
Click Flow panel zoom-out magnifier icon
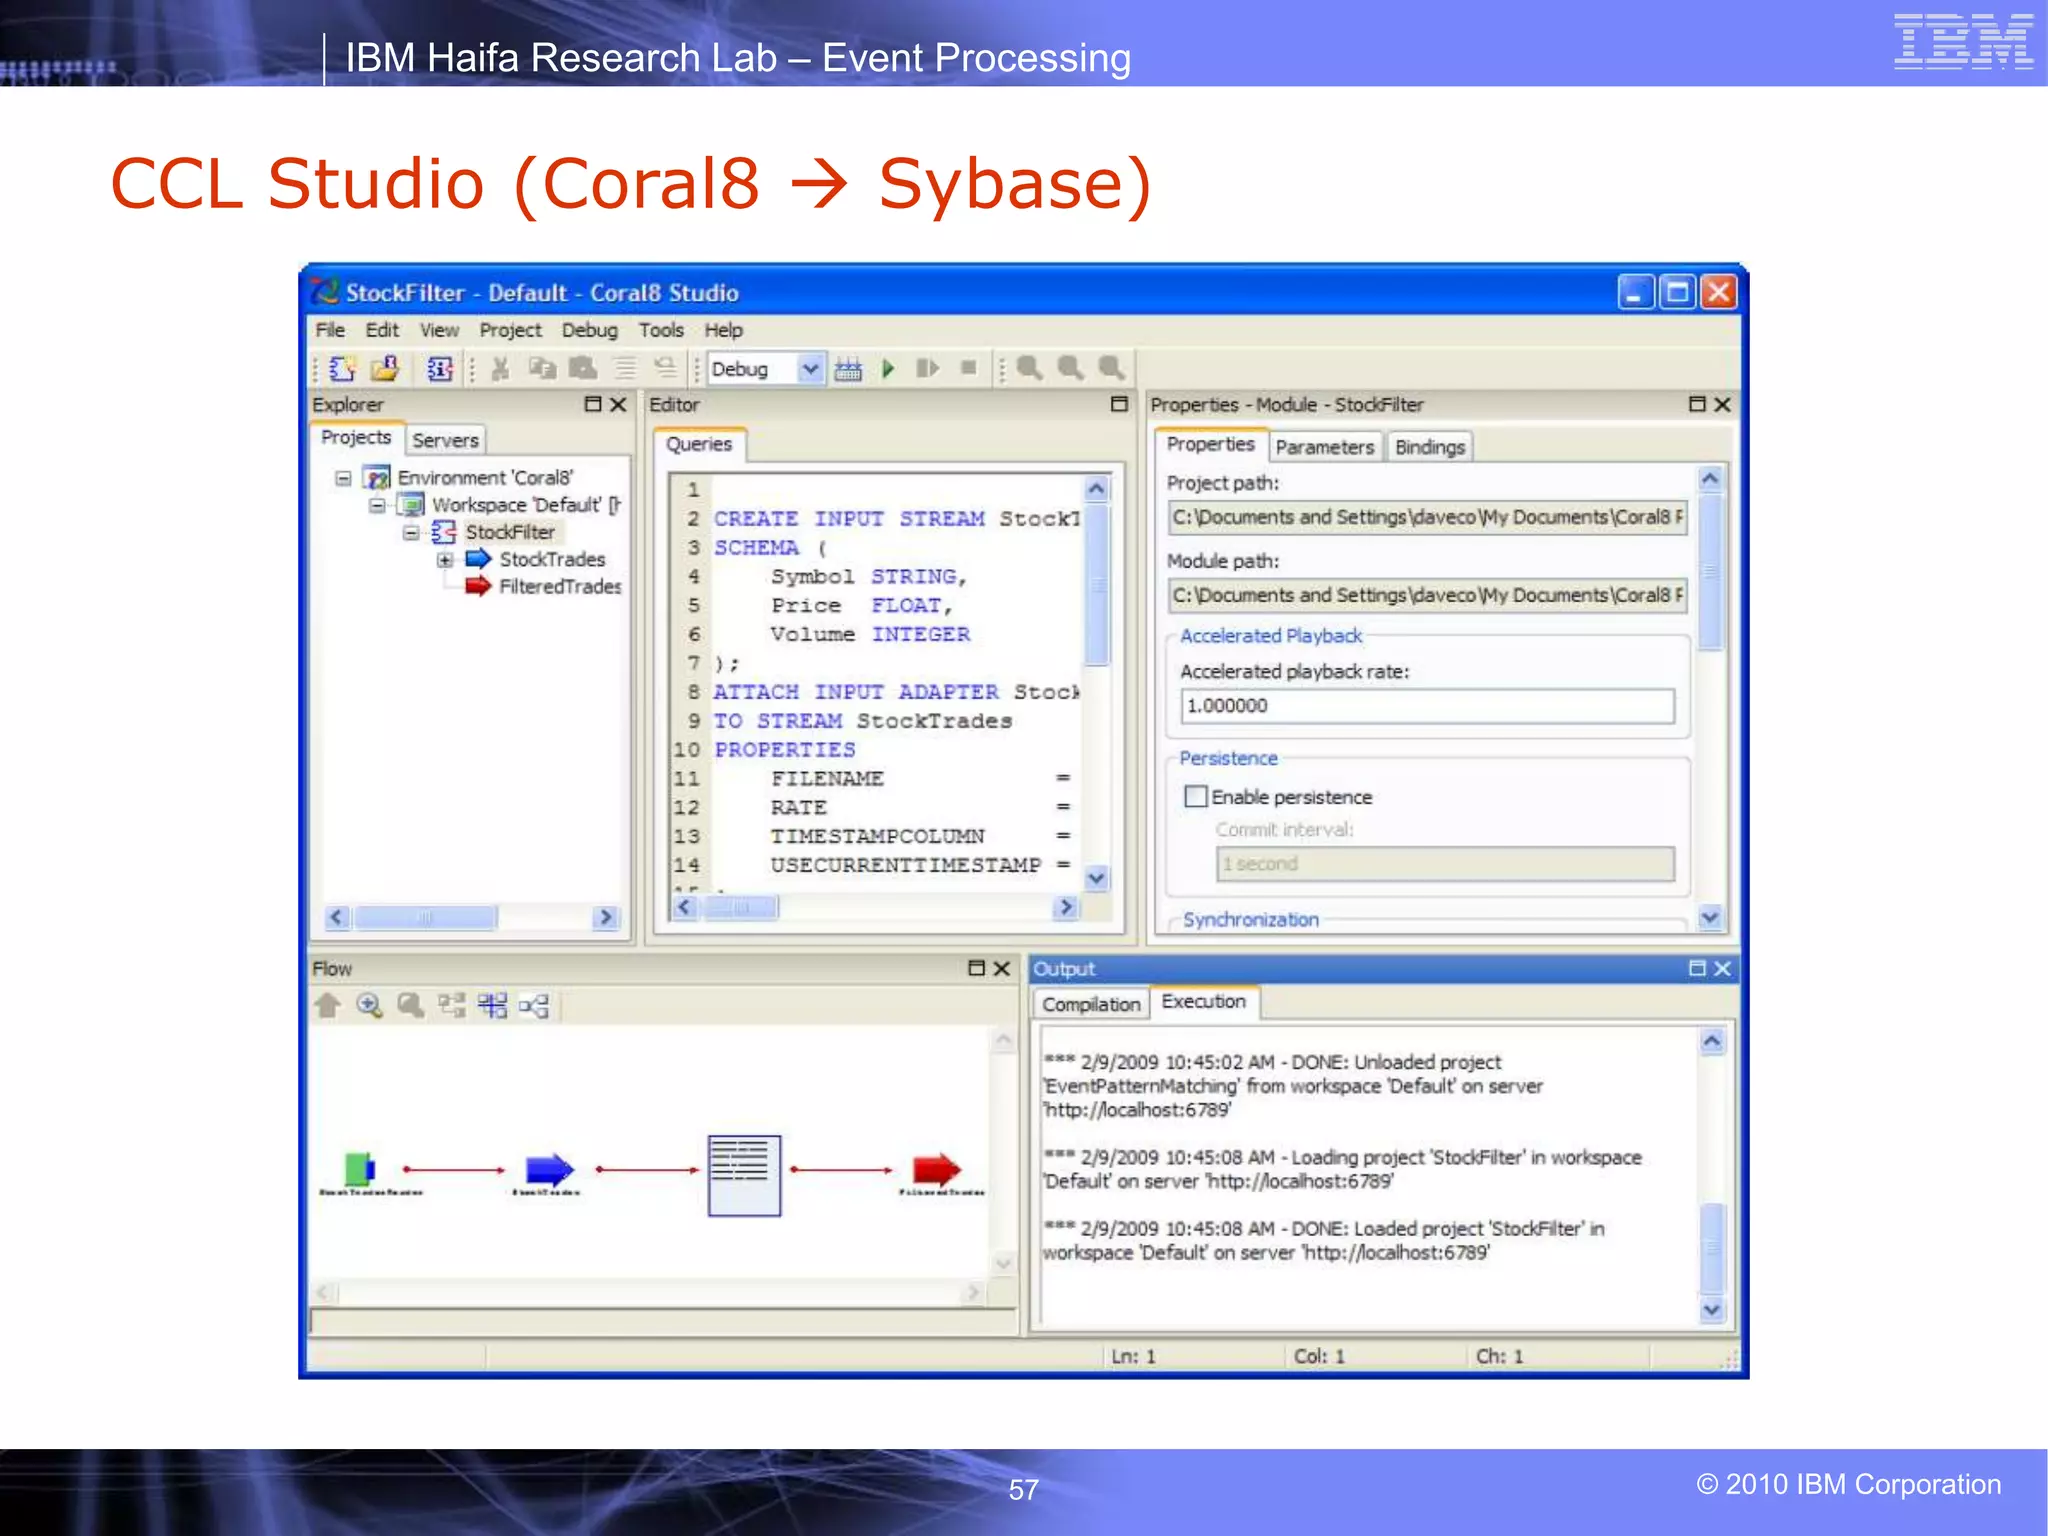[x=410, y=1005]
